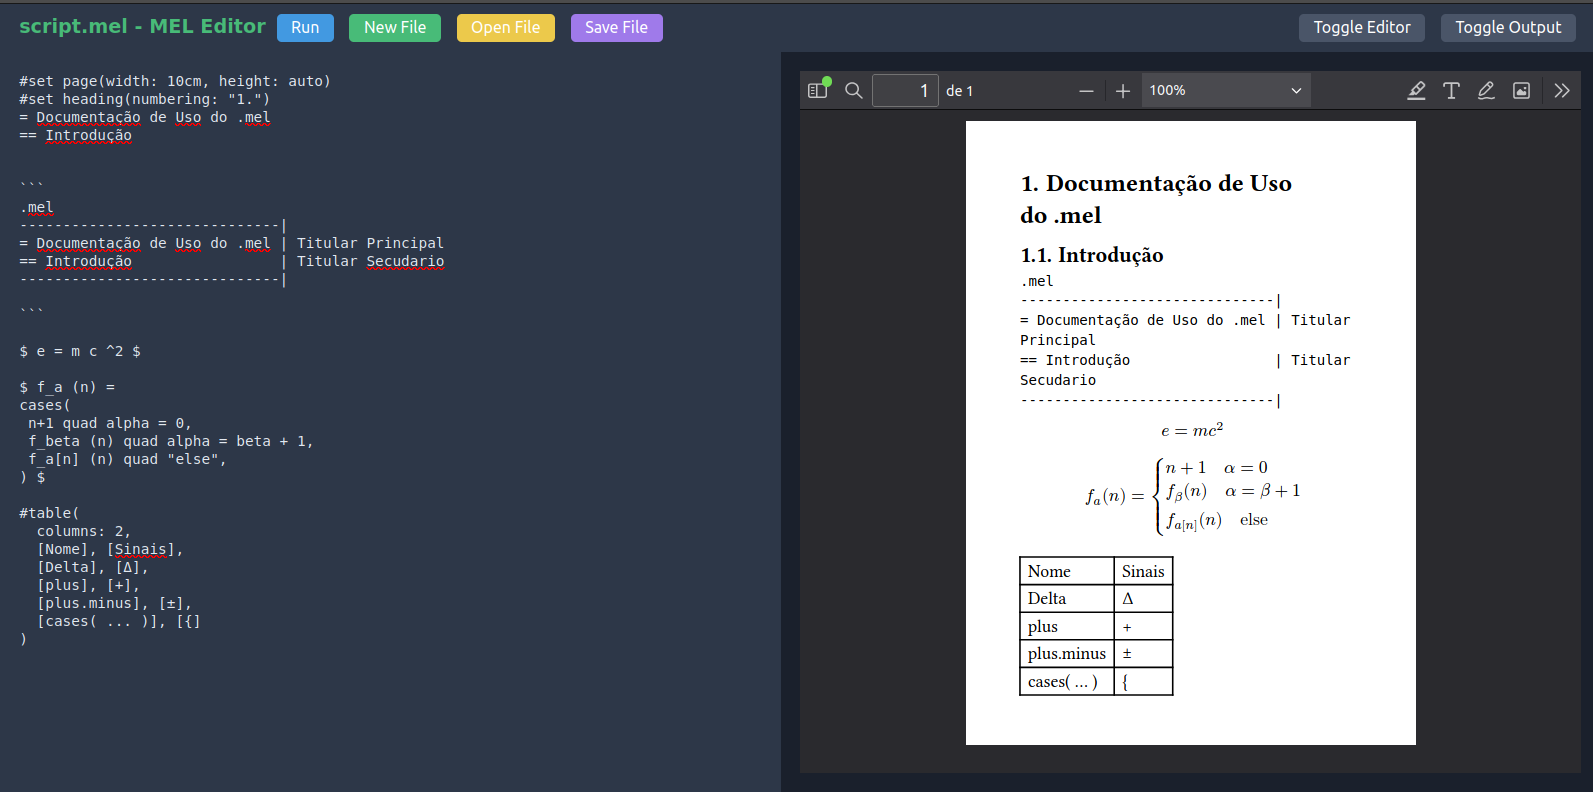Click the '#set page(width: 10cm, height: auto)' line
The image size is (1593, 792).
pos(175,81)
